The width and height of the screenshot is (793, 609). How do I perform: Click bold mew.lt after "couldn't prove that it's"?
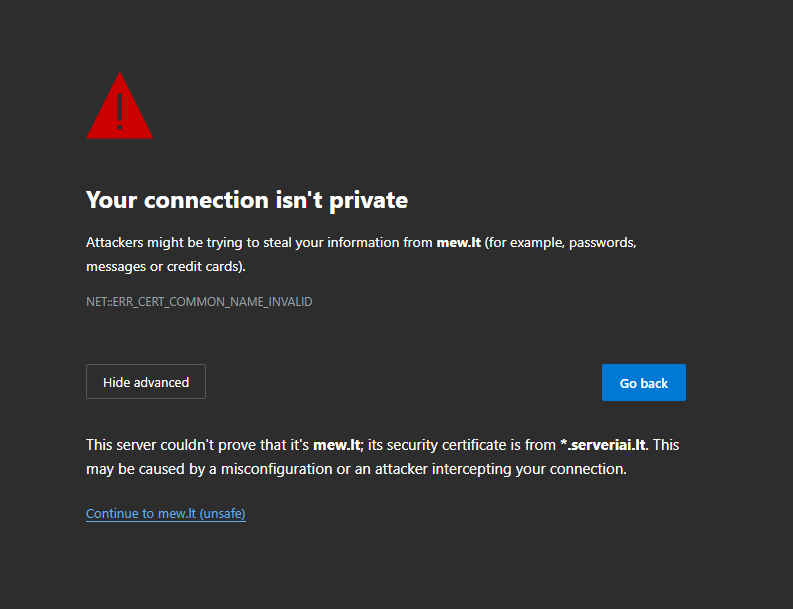click(x=336, y=445)
